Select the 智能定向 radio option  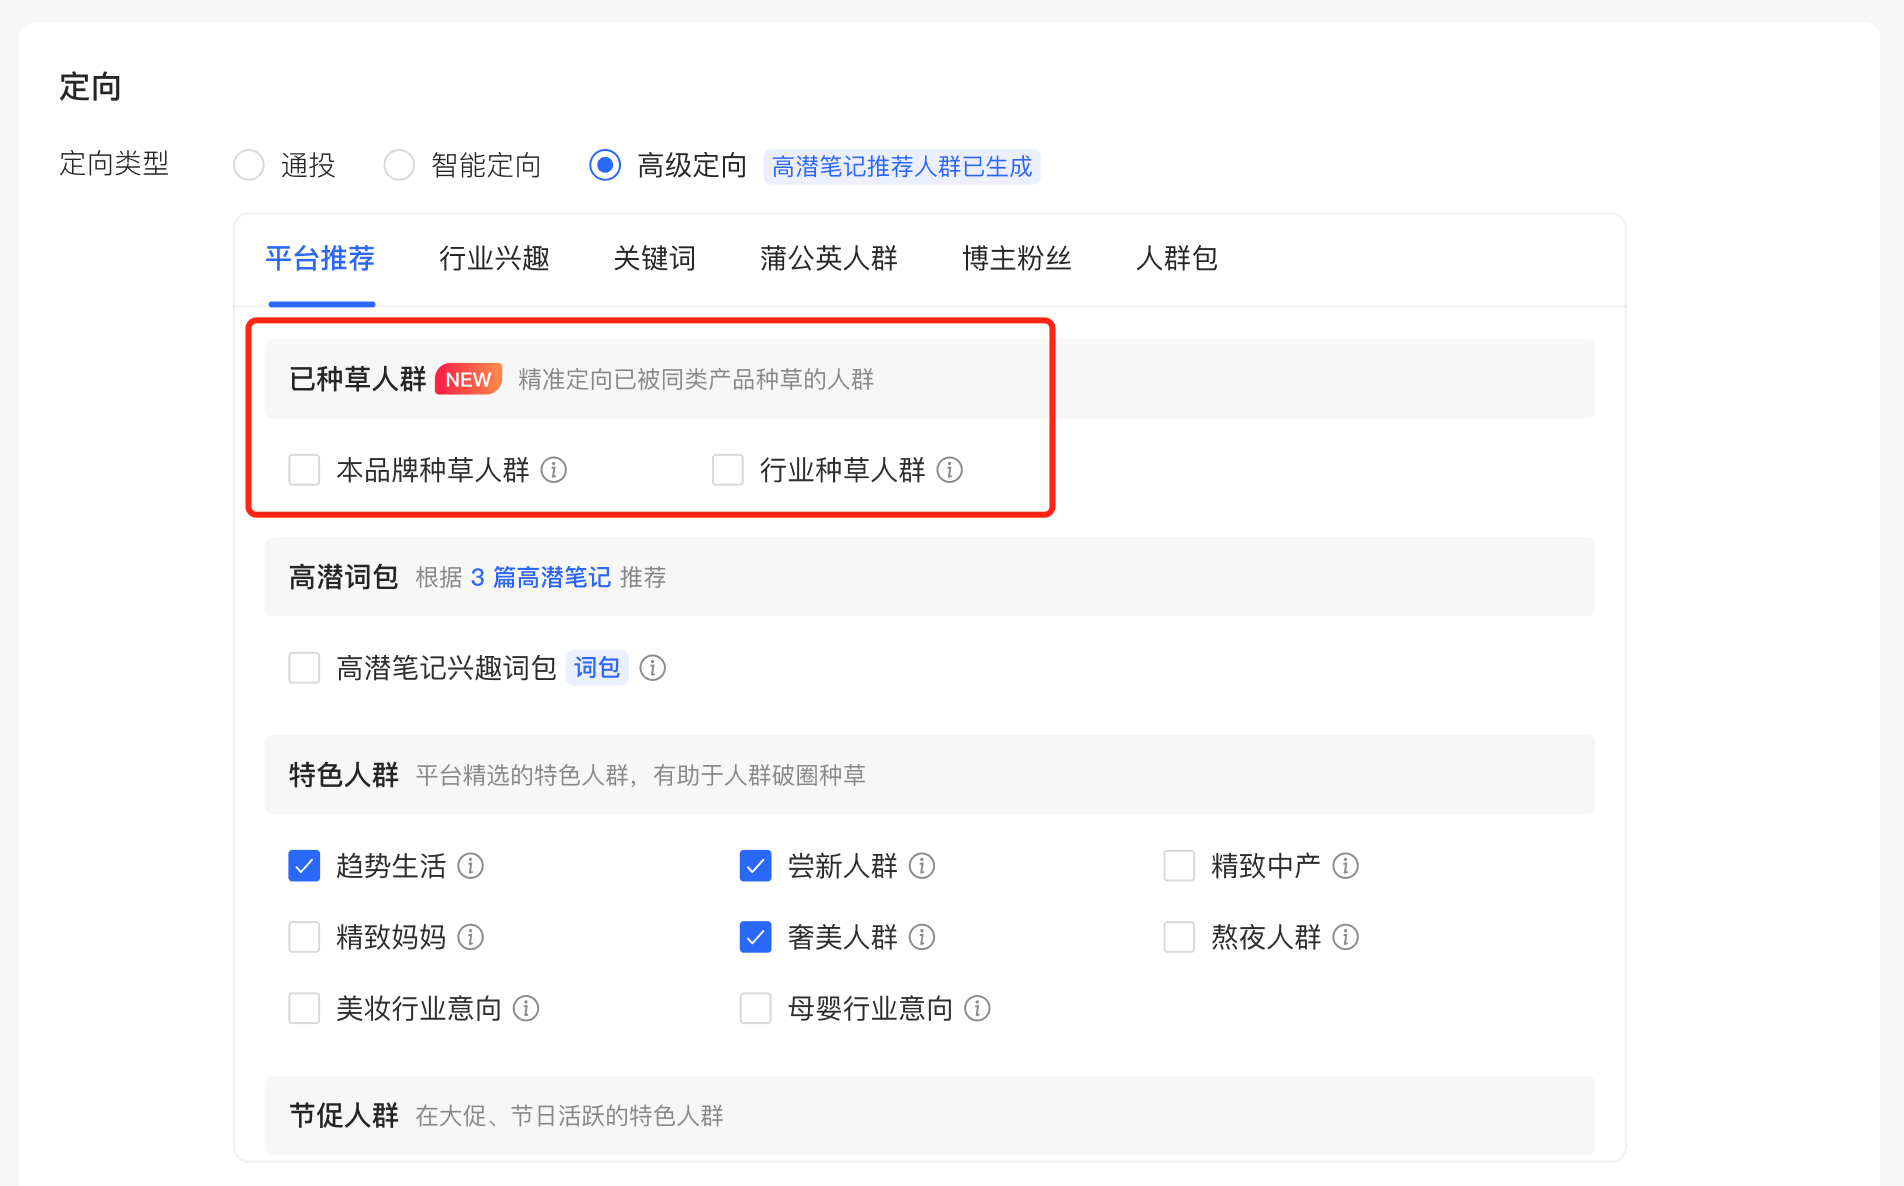pos(399,165)
